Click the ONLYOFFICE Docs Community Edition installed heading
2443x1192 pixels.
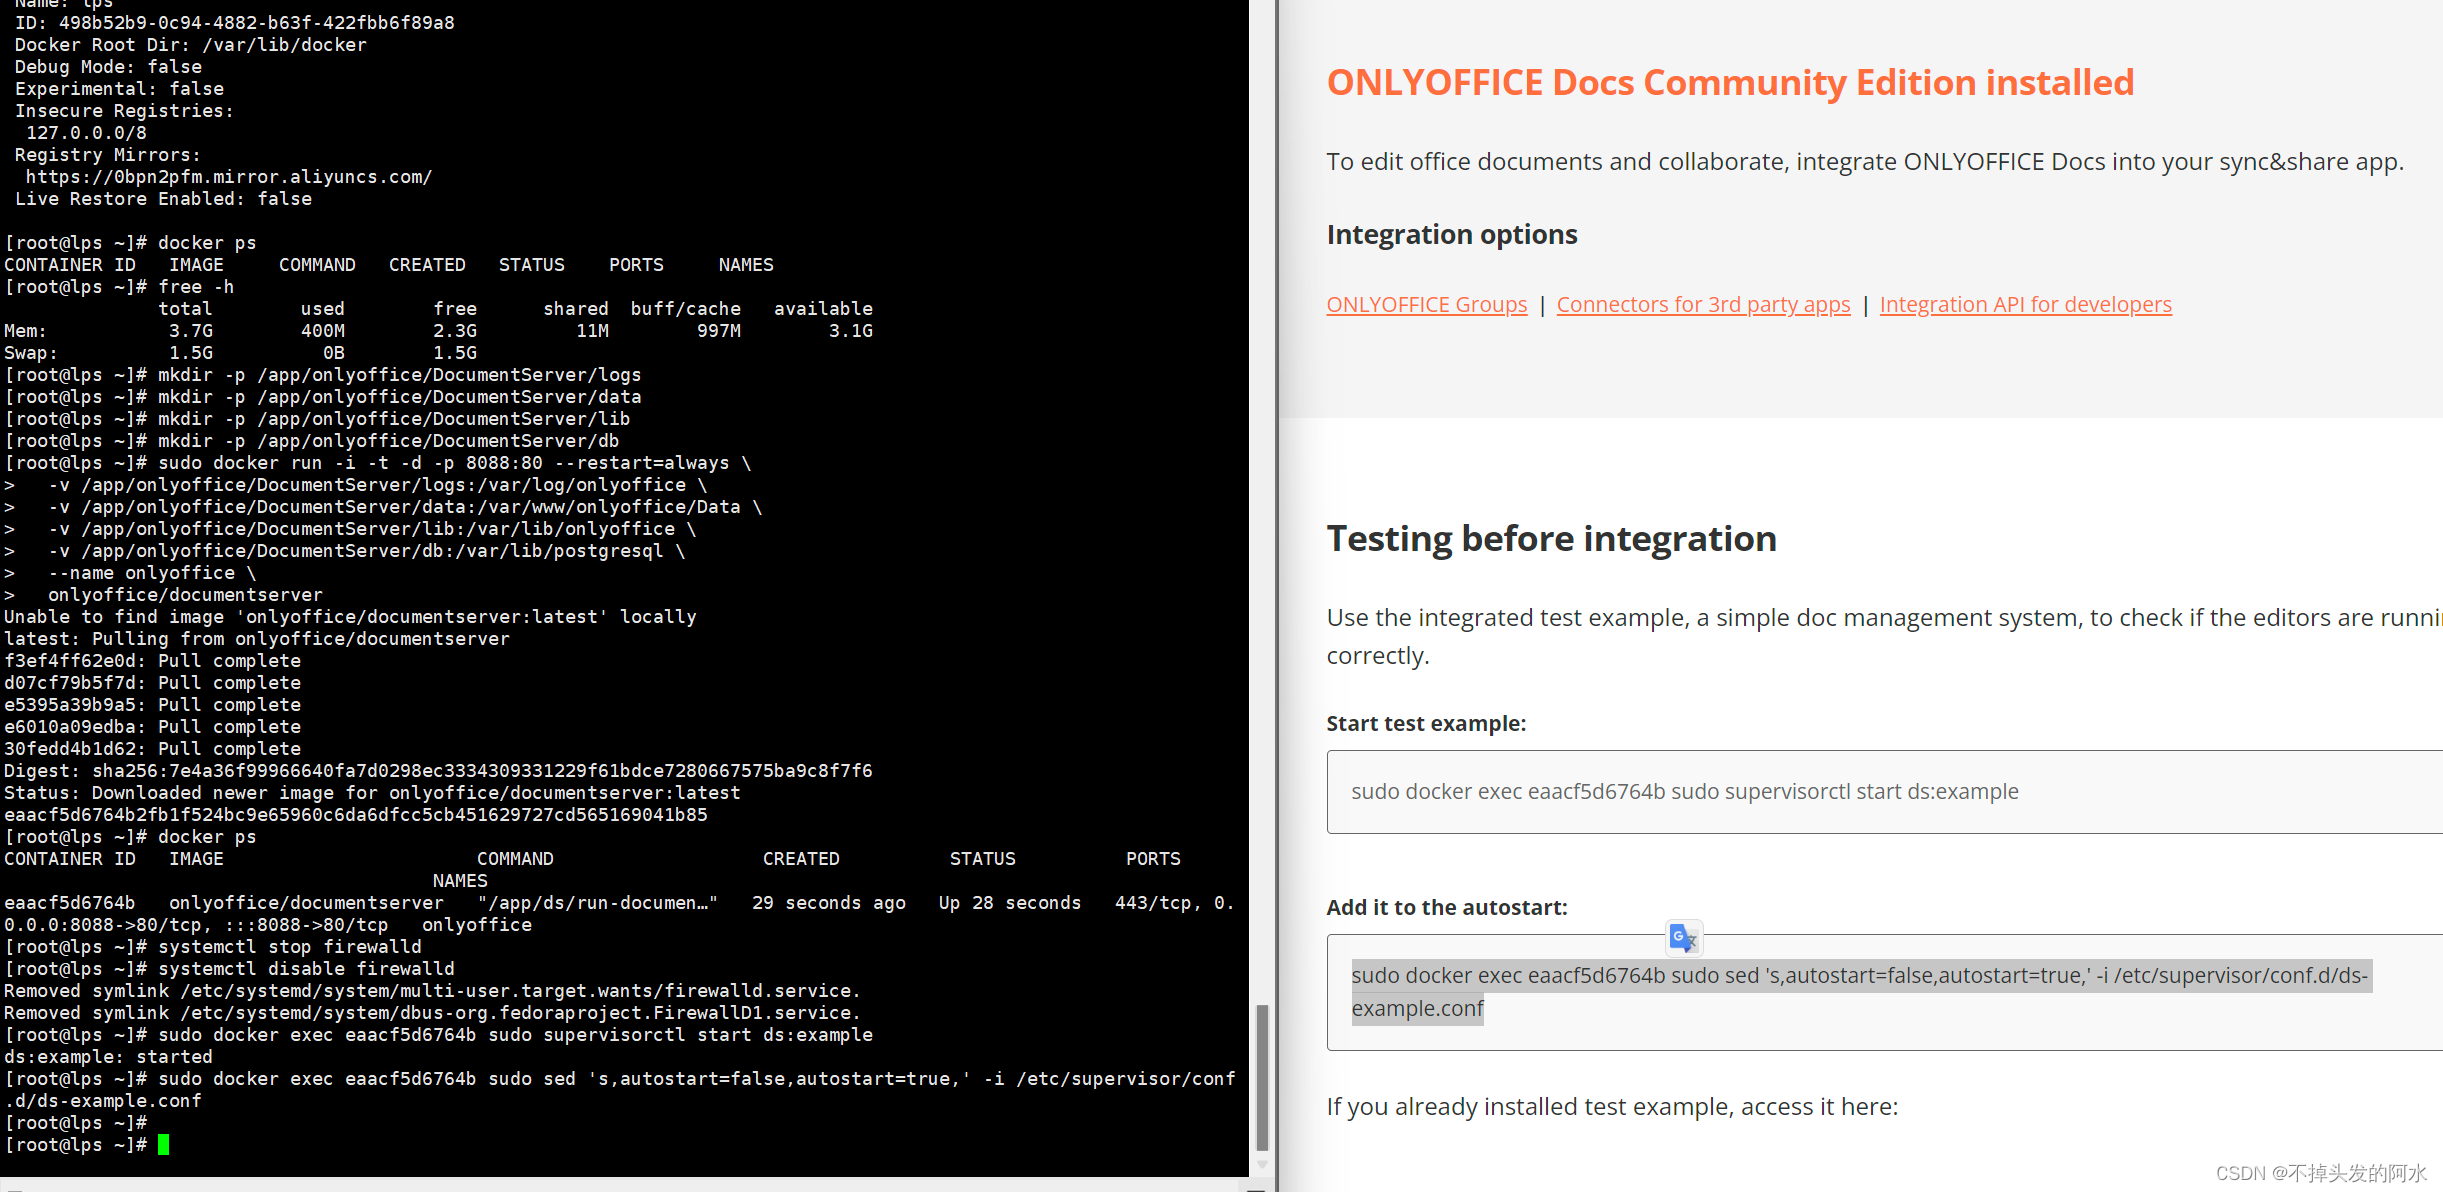[1730, 82]
